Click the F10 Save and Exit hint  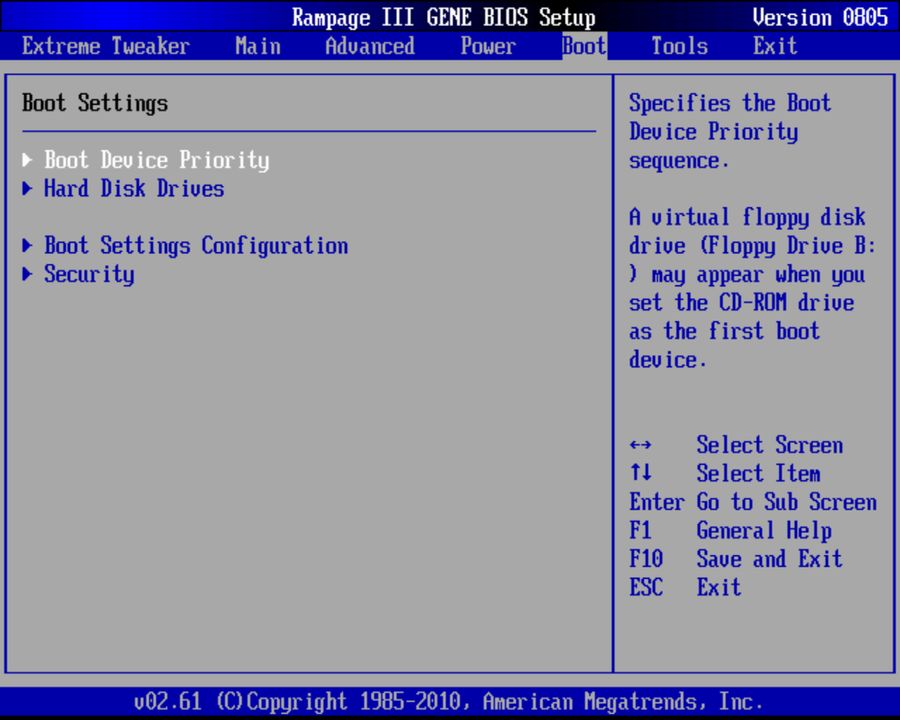tap(736, 559)
